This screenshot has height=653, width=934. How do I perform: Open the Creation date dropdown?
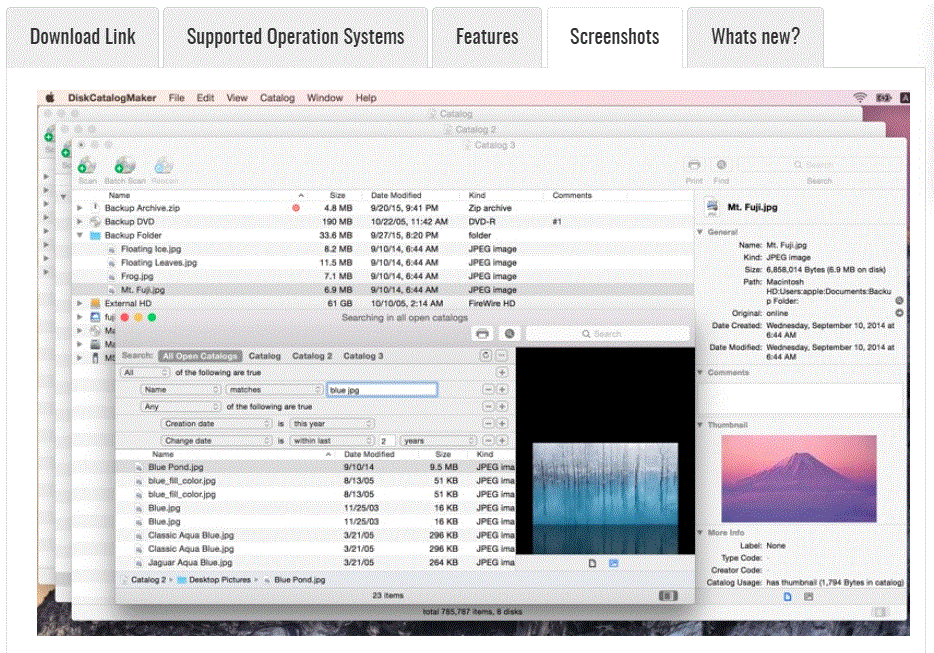pyautogui.click(x=217, y=424)
